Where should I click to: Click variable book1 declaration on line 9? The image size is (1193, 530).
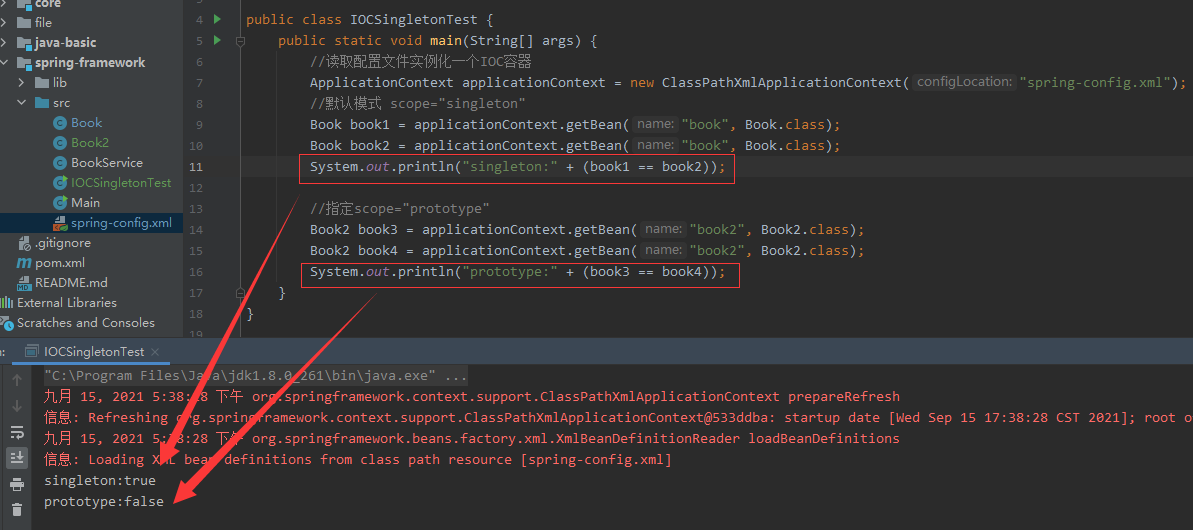coord(370,125)
